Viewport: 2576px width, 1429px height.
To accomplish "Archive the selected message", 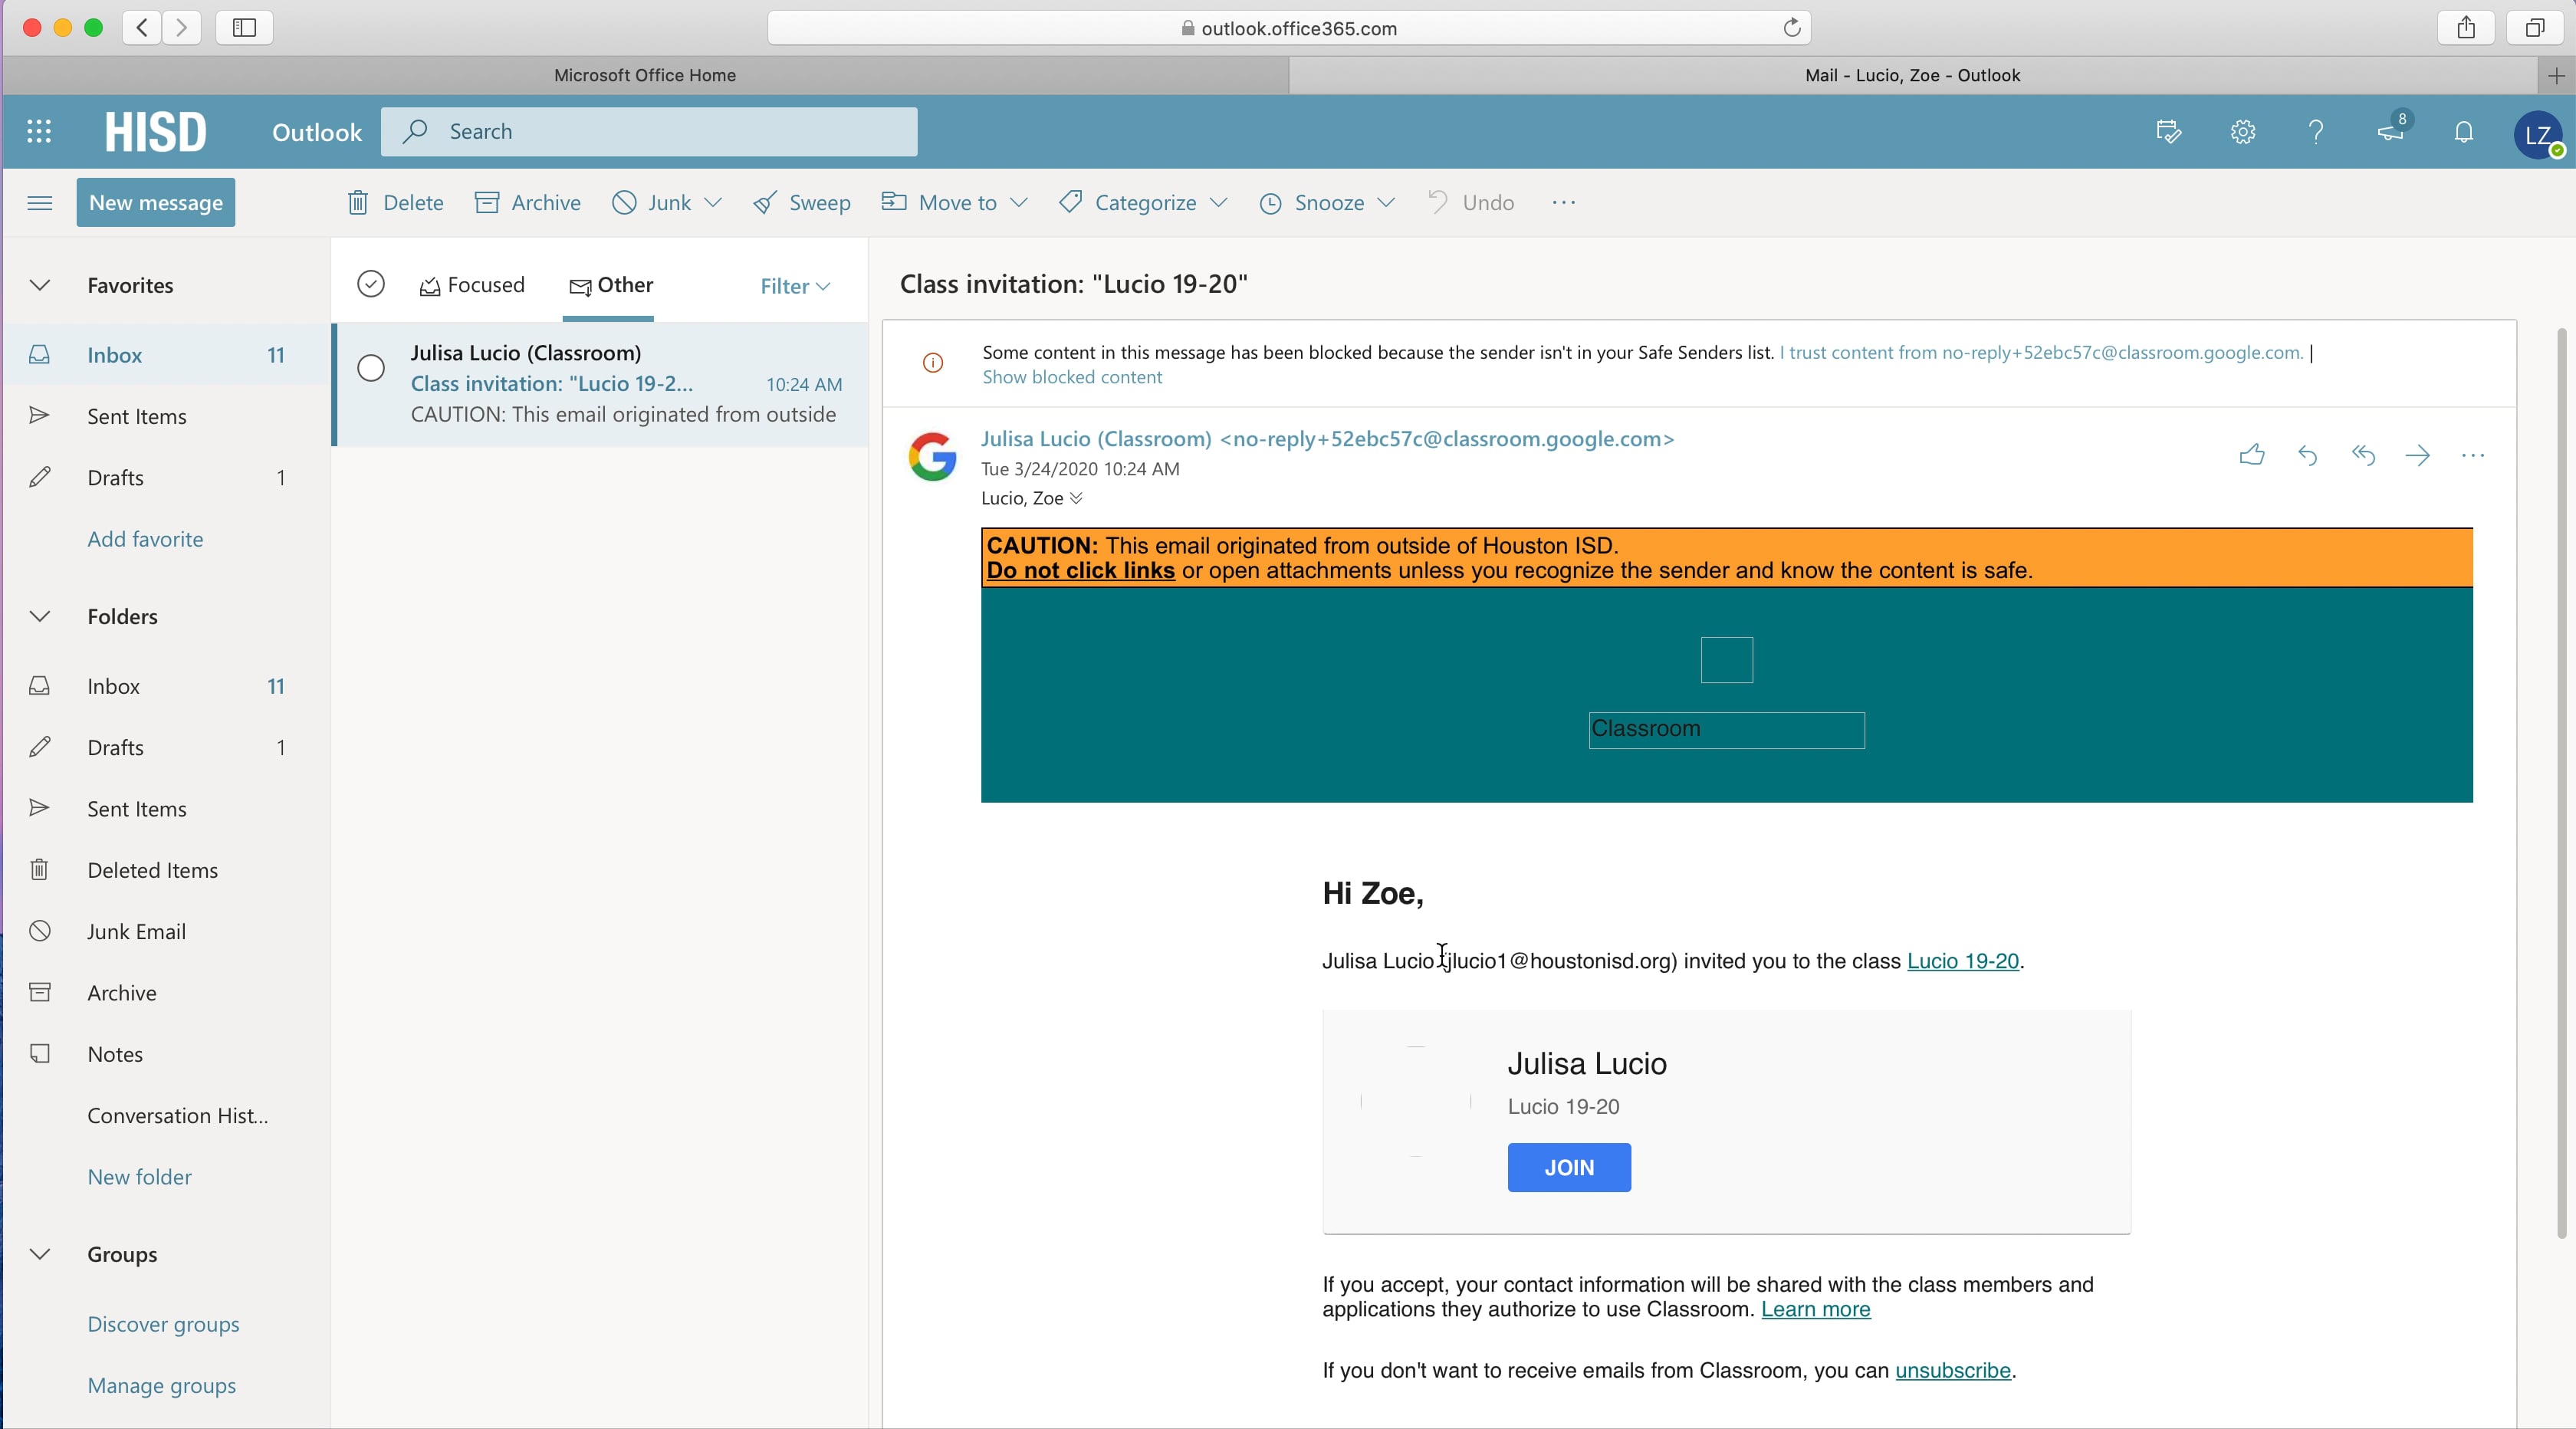I will pyautogui.click(x=527, y=202).
